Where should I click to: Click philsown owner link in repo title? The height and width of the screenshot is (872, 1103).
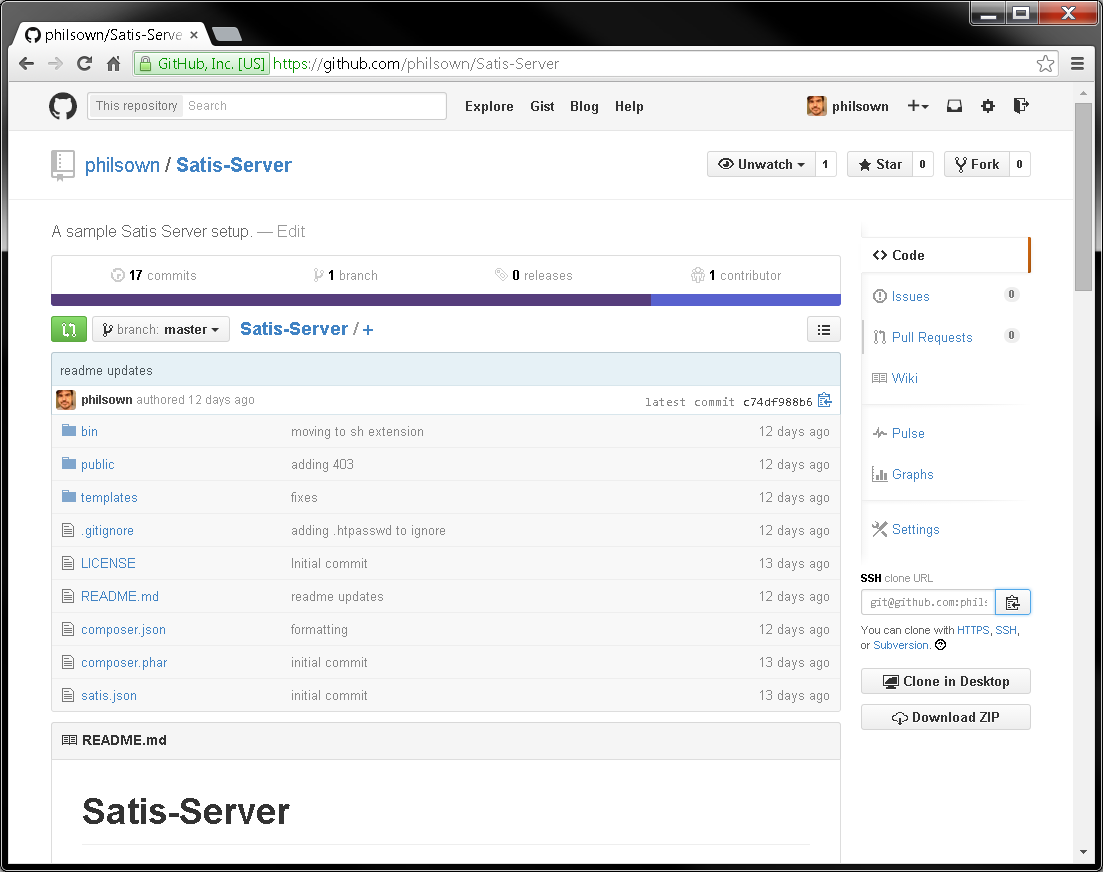pyautogui.click(x=122, y=165)
